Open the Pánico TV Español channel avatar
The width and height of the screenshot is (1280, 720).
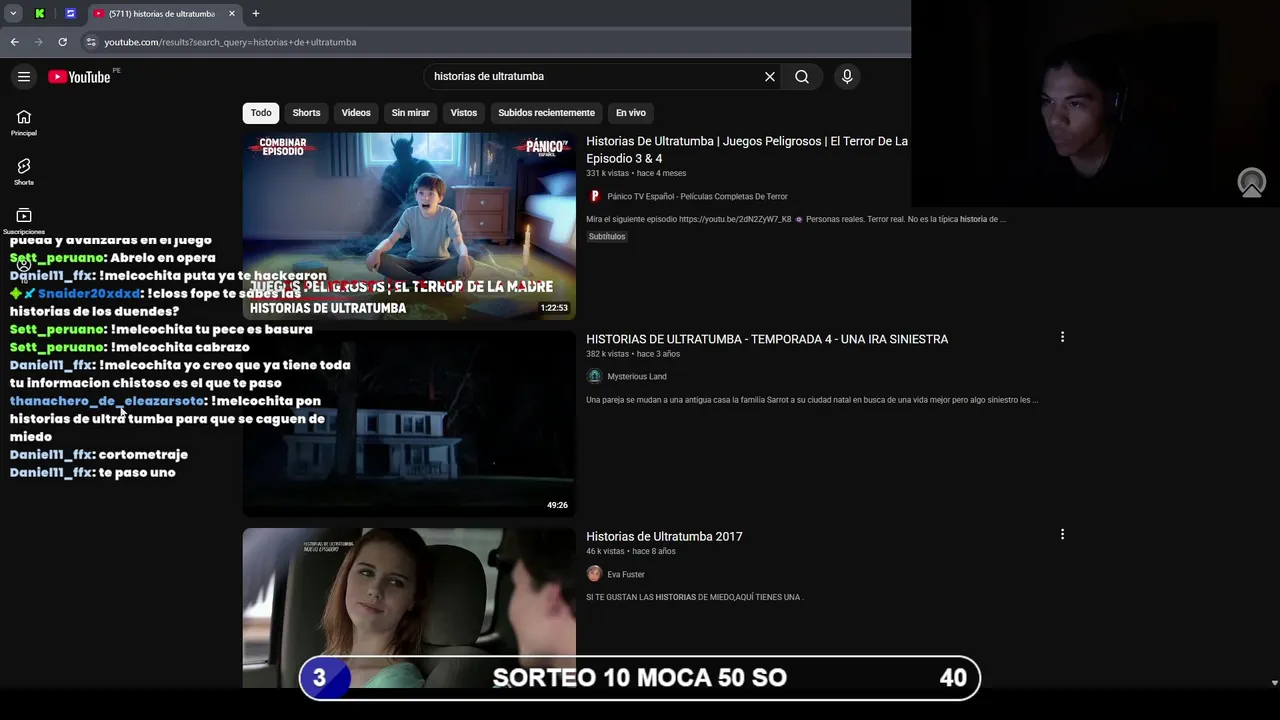pos(594,197)
